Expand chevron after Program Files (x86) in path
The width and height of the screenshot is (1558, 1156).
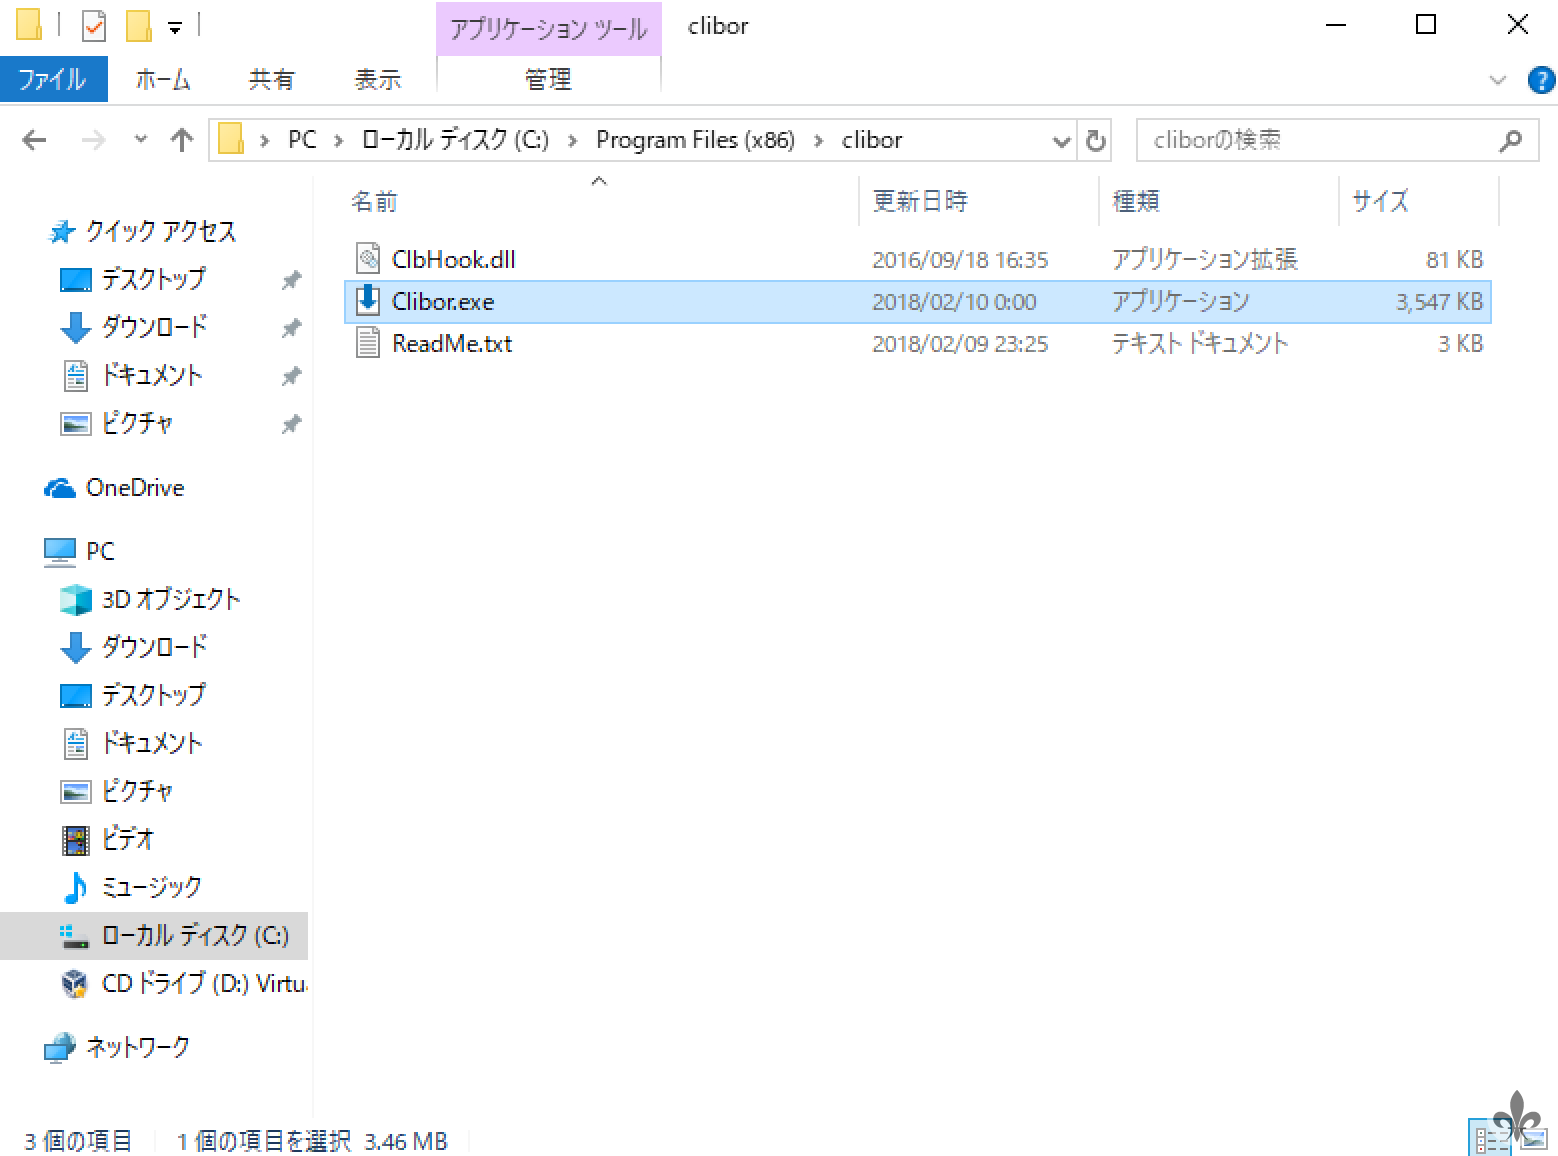819,141
